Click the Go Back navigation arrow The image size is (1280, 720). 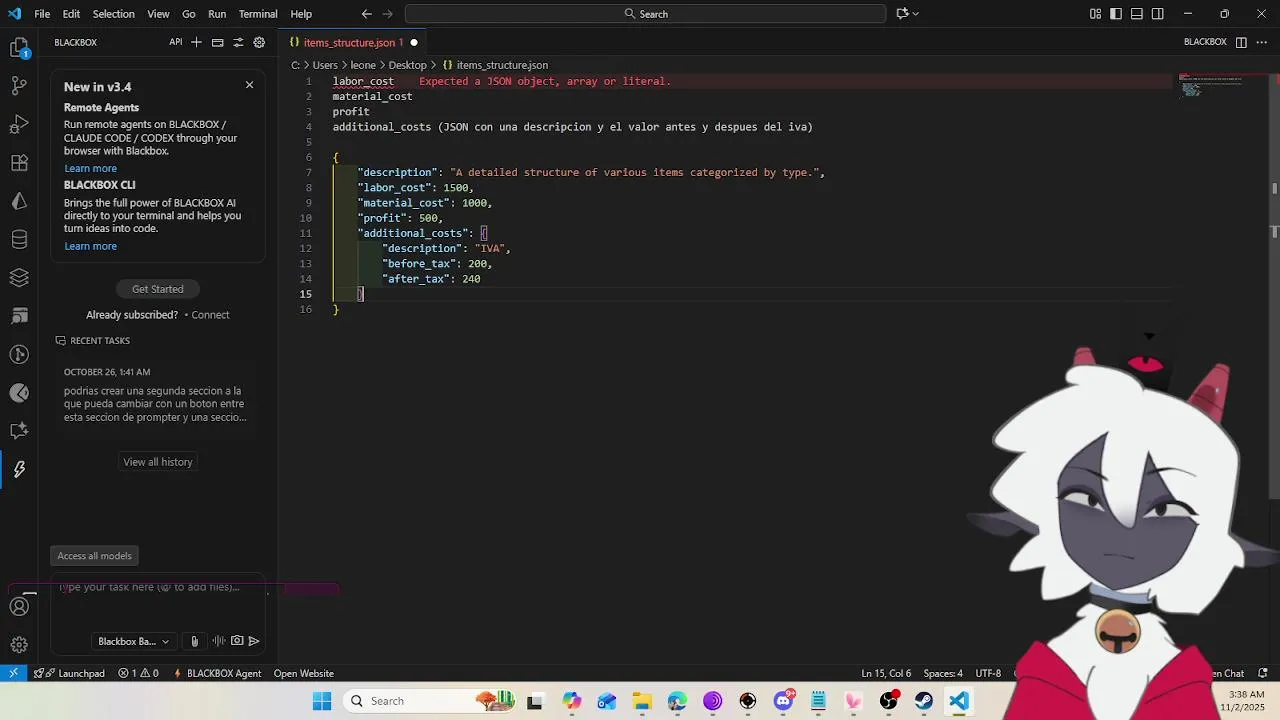coord(366,14)
